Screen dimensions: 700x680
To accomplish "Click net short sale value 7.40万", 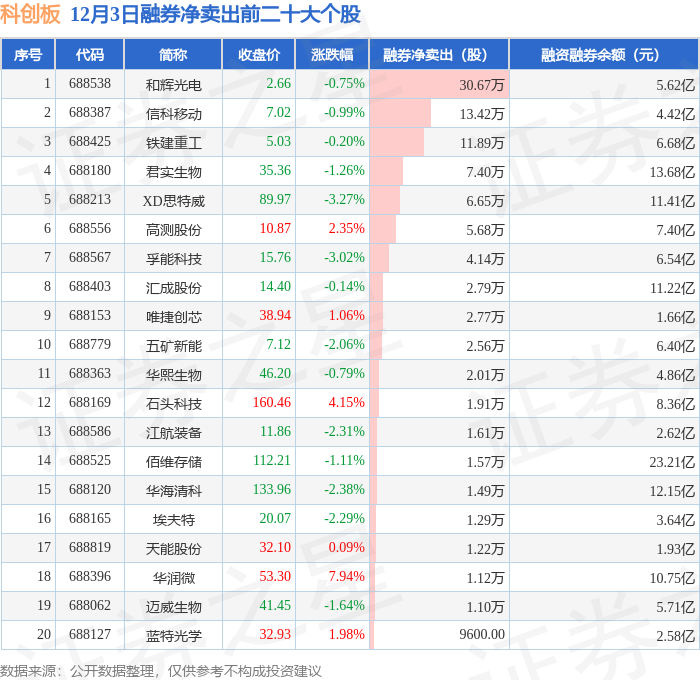I will click(x=485, y=172).
